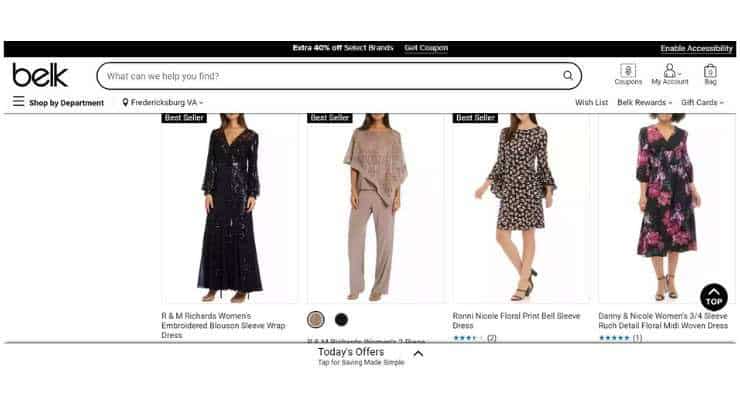
Task: Select the taupe color swatch
Action: tap(316, 320)
